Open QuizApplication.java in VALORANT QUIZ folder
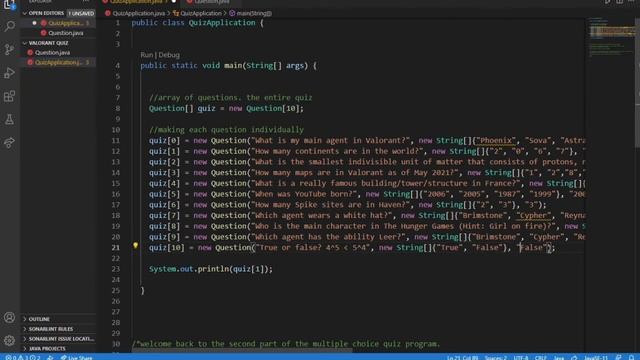 [x=58, y=62]
